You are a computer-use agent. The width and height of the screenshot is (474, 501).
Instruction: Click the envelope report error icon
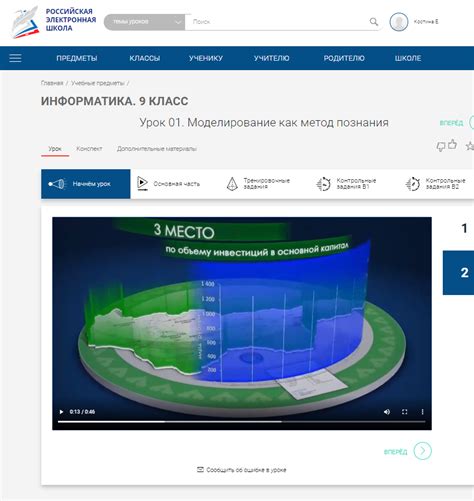coord(200,469)
